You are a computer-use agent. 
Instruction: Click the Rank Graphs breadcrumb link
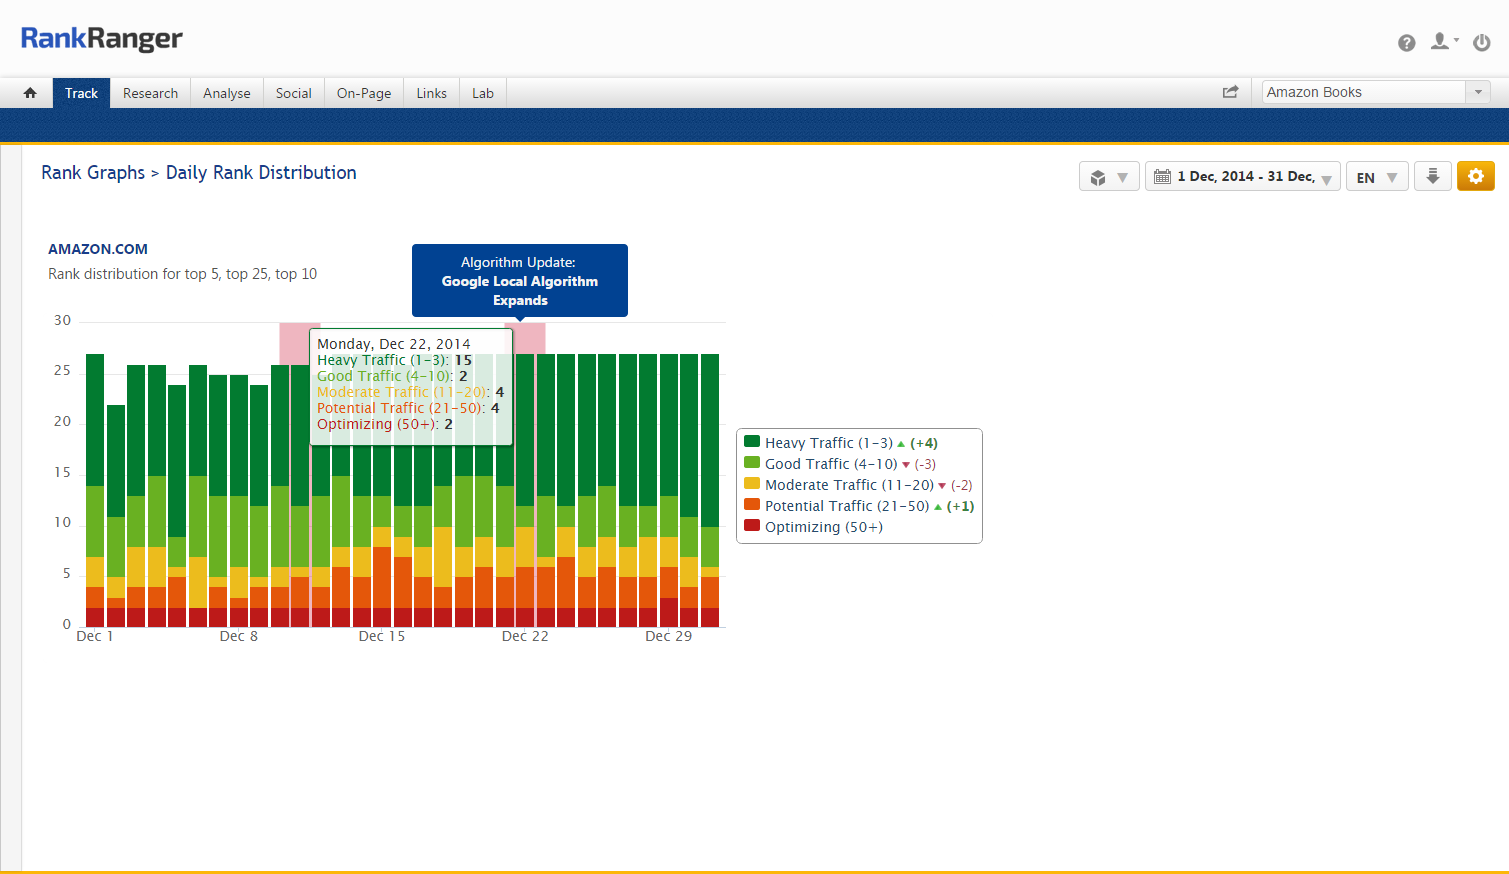click(x=93, y=173)
